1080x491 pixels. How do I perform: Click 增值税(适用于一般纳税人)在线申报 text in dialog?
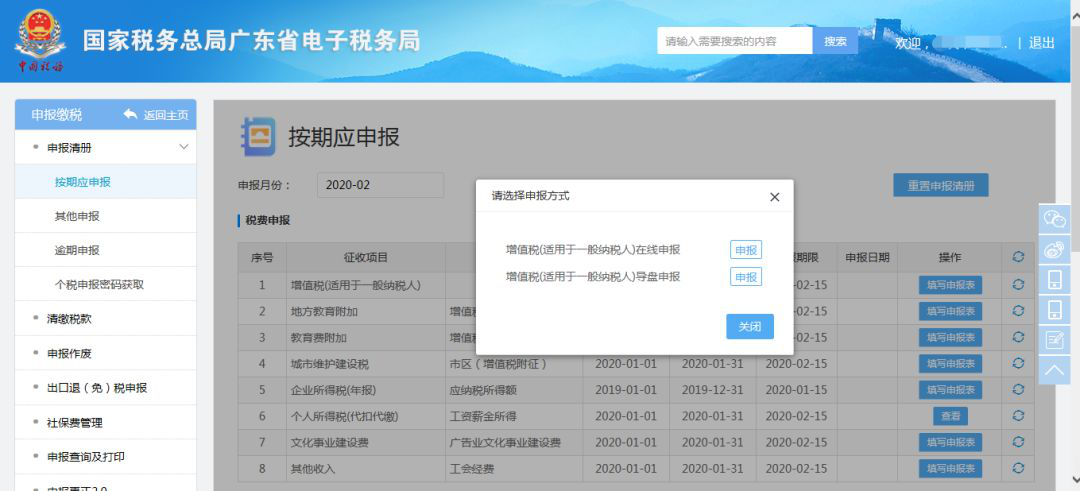coord(593,250)
